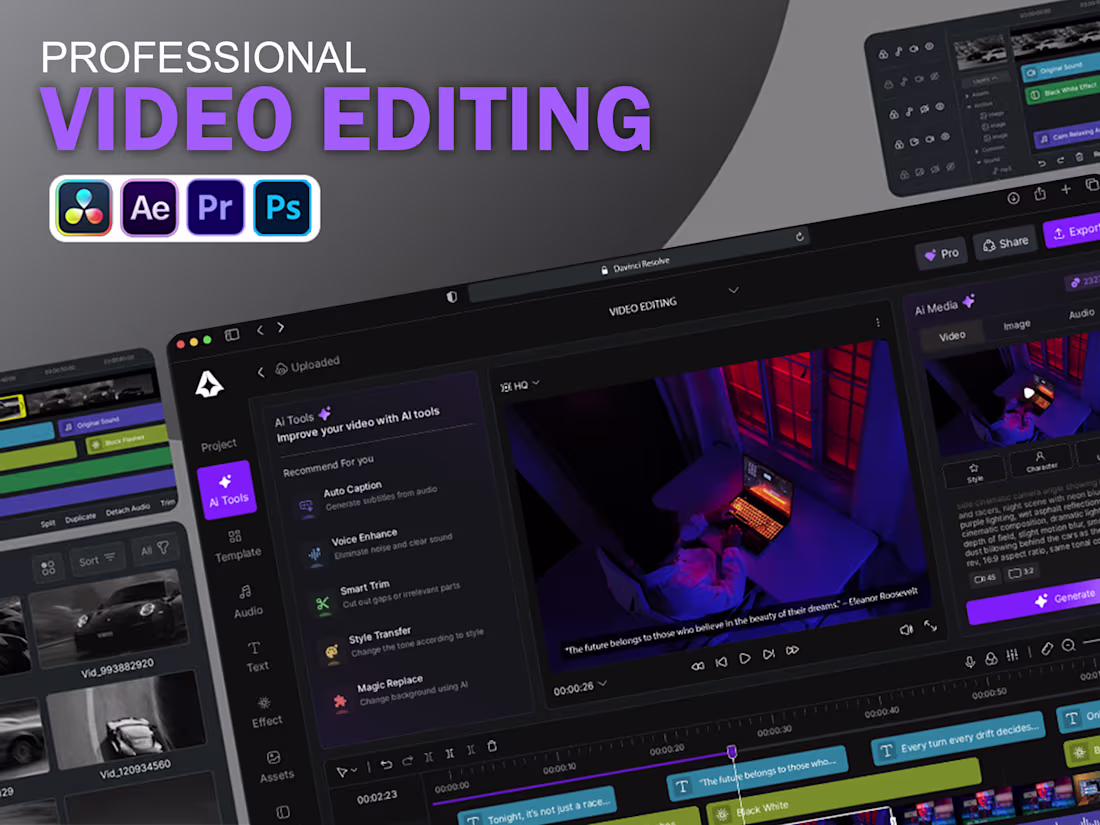Open Project in the left sidebar

[x=219, y=445]
